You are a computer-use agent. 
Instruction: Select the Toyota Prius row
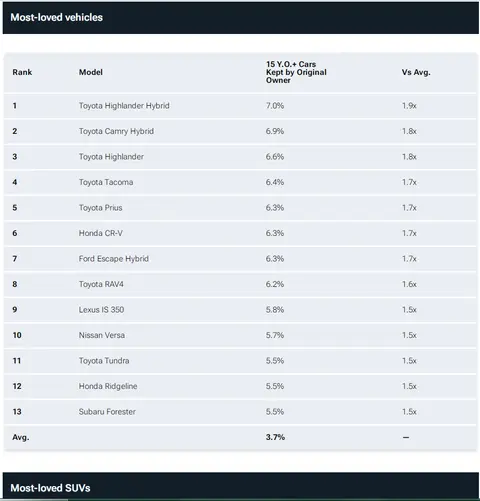point(240,208)
